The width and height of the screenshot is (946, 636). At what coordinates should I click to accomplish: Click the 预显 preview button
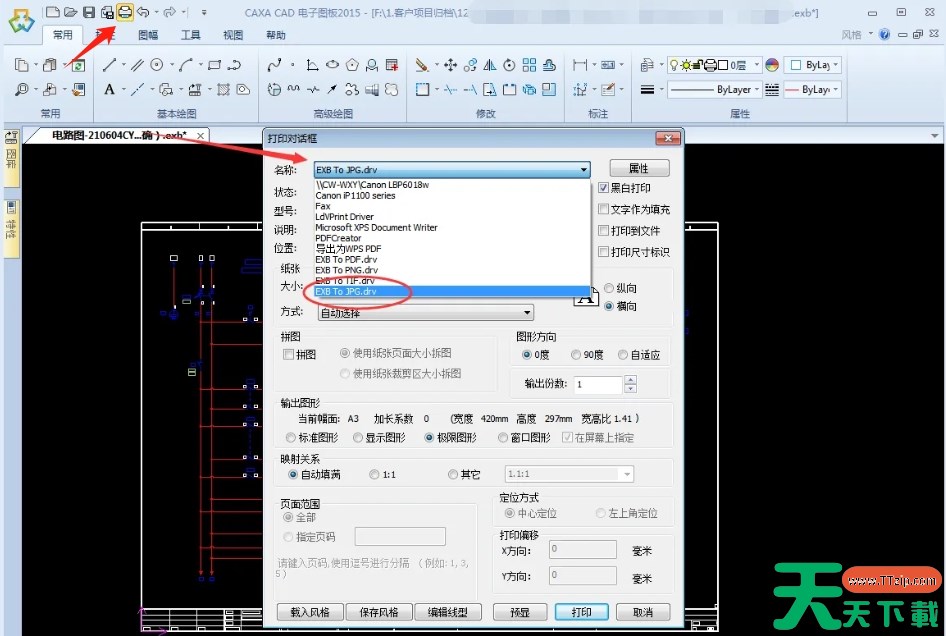[x=519, y=612]
